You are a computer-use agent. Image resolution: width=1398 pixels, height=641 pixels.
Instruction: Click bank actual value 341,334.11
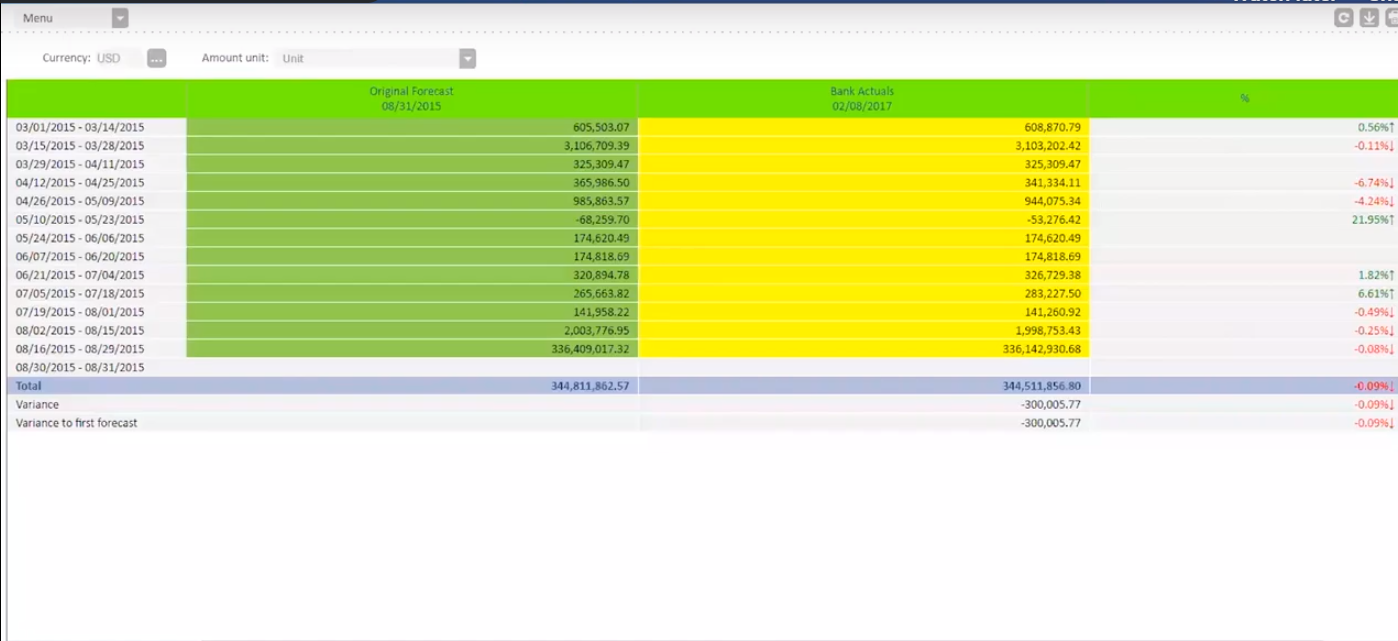click(x=1052, y=182)
